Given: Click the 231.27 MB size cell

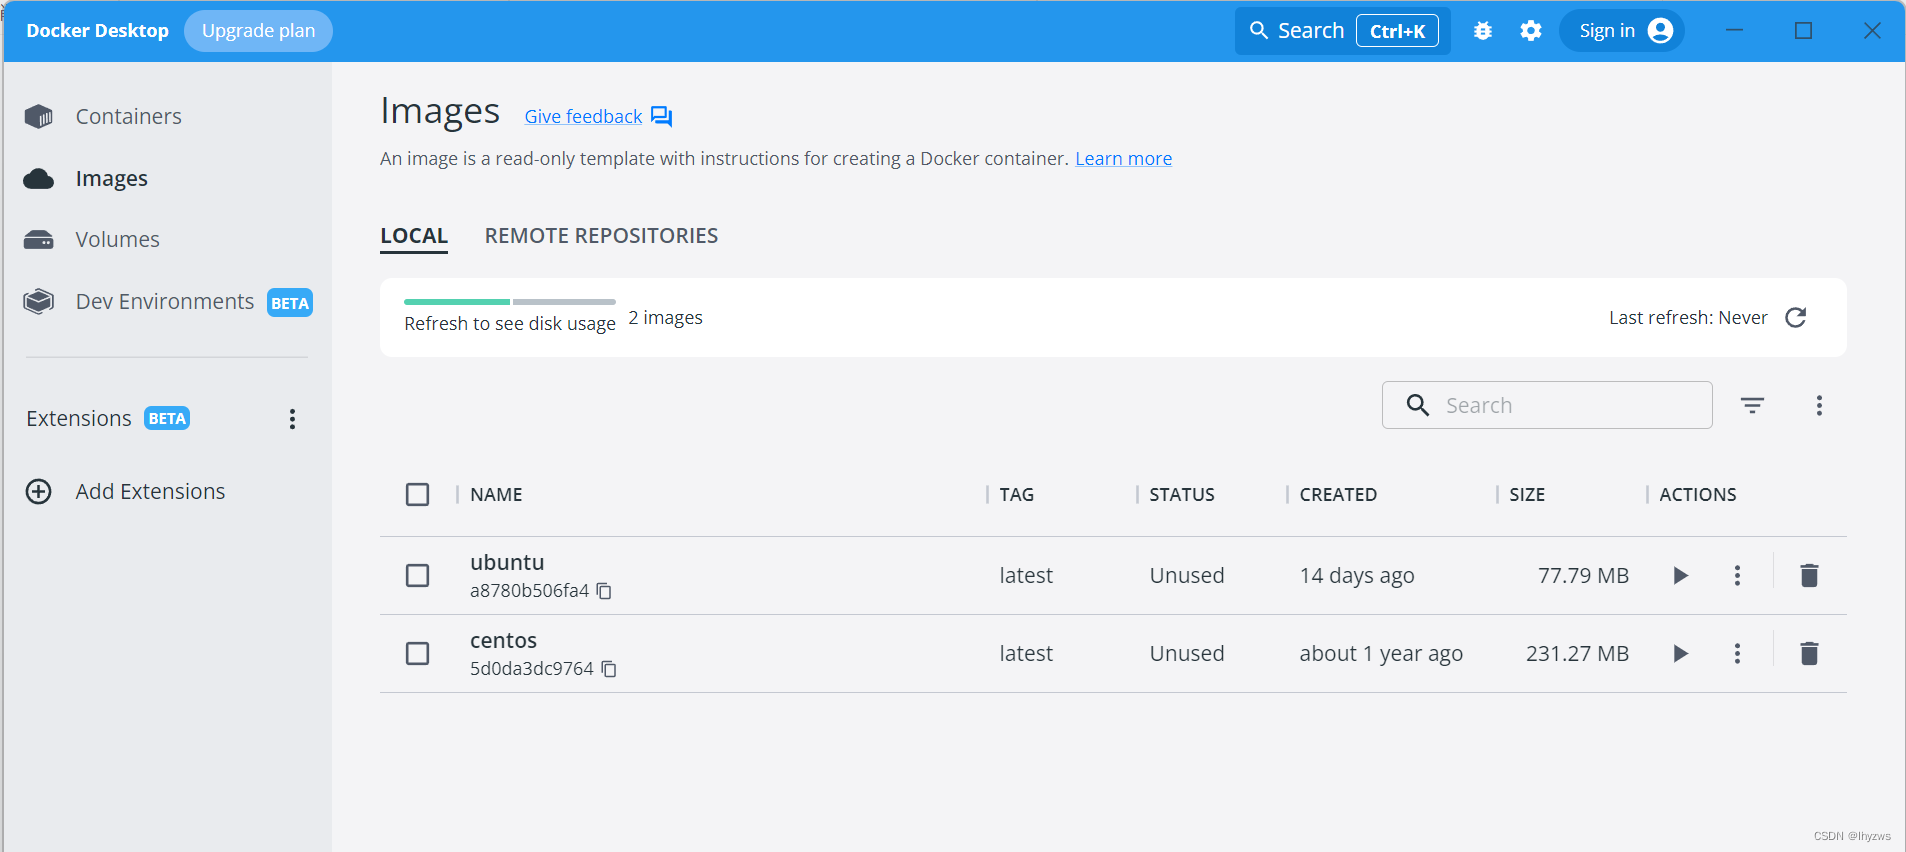Looking at the screenshot, I should (1577, 654).
